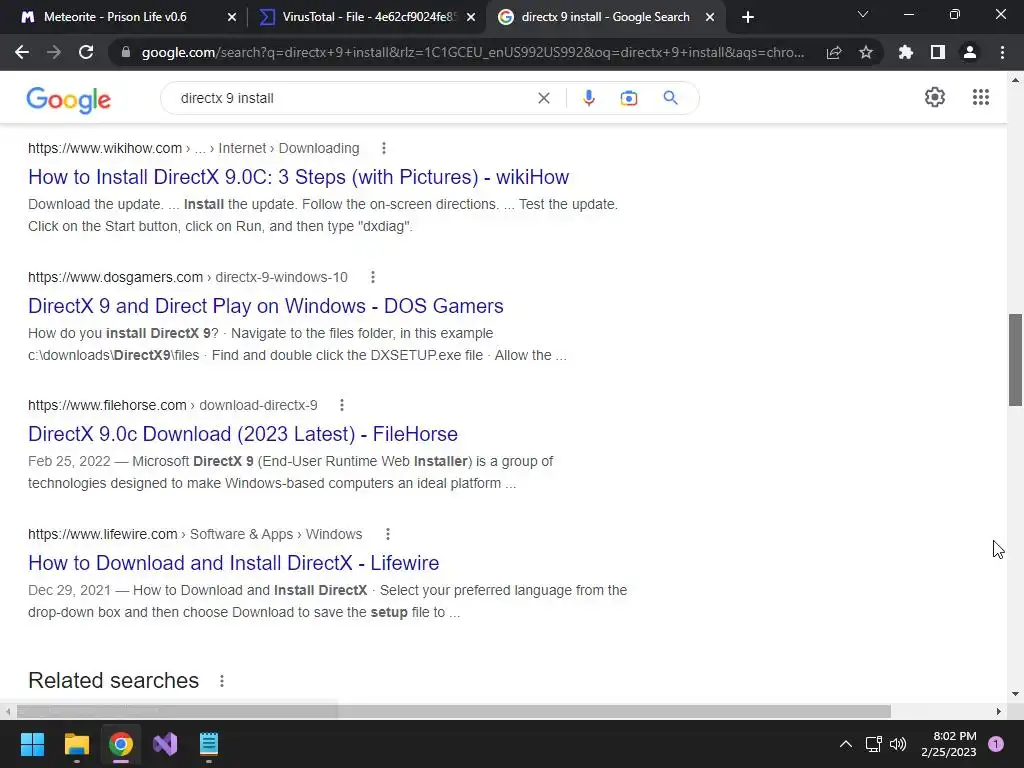Image resolution: width=1024 pixels, height=768 pixels.
Task: Open the Notepad taskbar icon
Action: (x=208, y=744)
